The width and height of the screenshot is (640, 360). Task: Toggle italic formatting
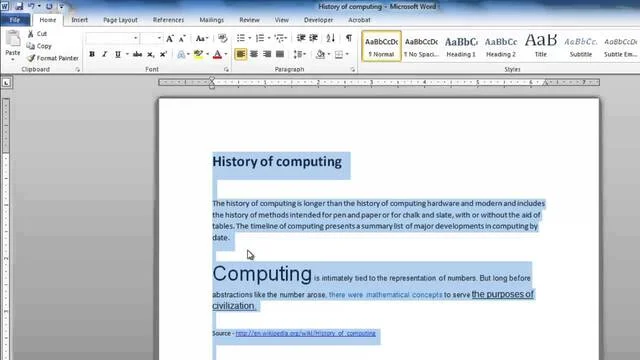coord(104,54)
